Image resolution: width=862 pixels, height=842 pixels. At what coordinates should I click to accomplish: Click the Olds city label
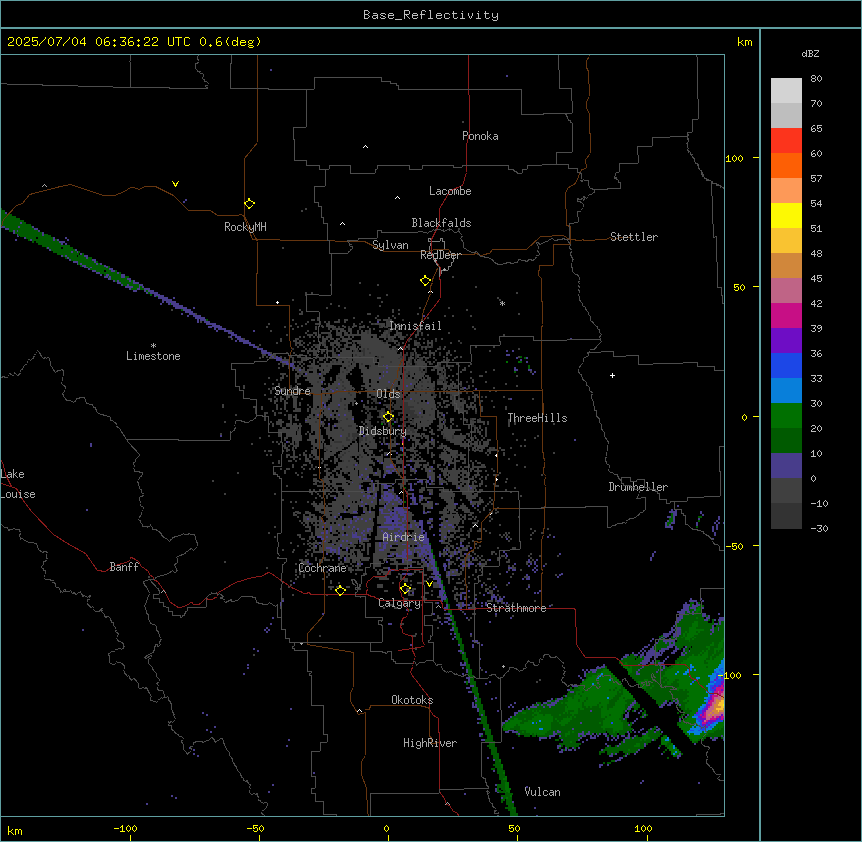click(388, 394)
